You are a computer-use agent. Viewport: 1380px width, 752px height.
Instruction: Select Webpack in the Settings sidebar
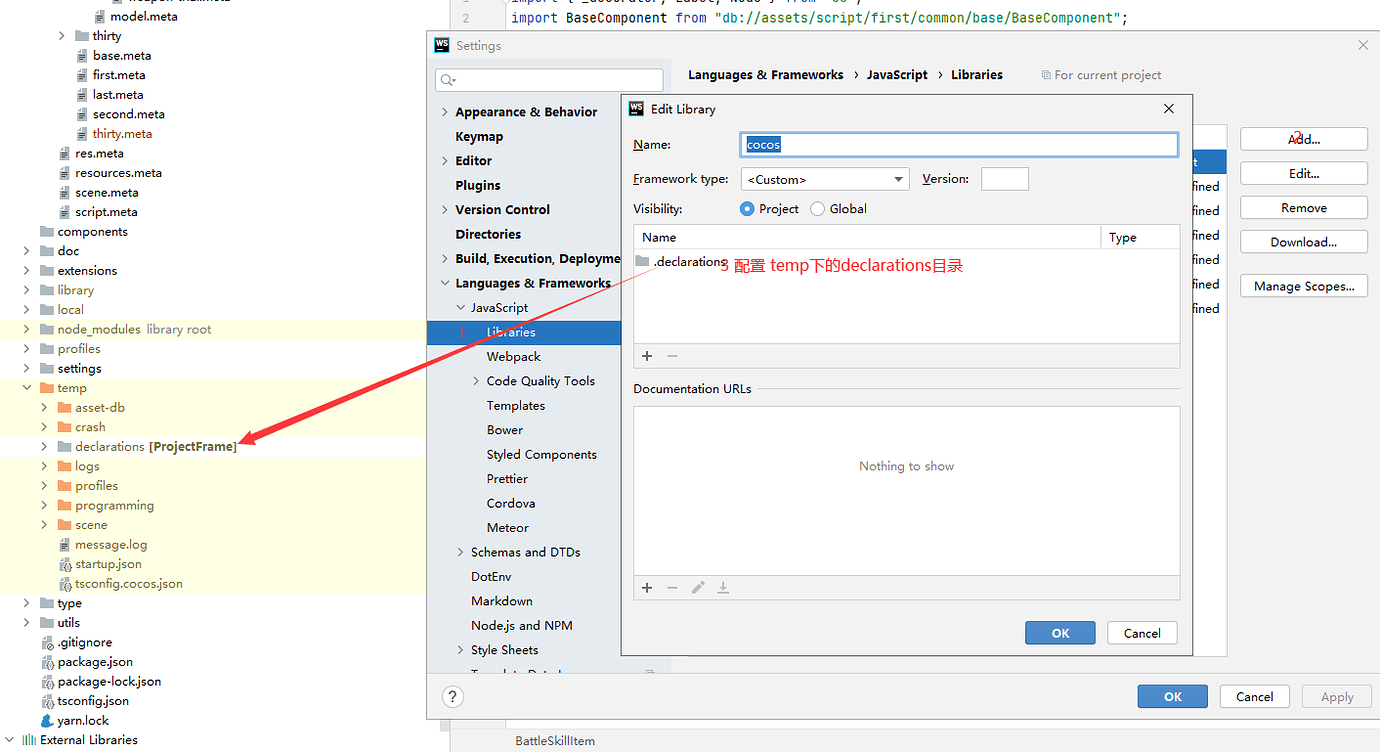tap(513, 356)
